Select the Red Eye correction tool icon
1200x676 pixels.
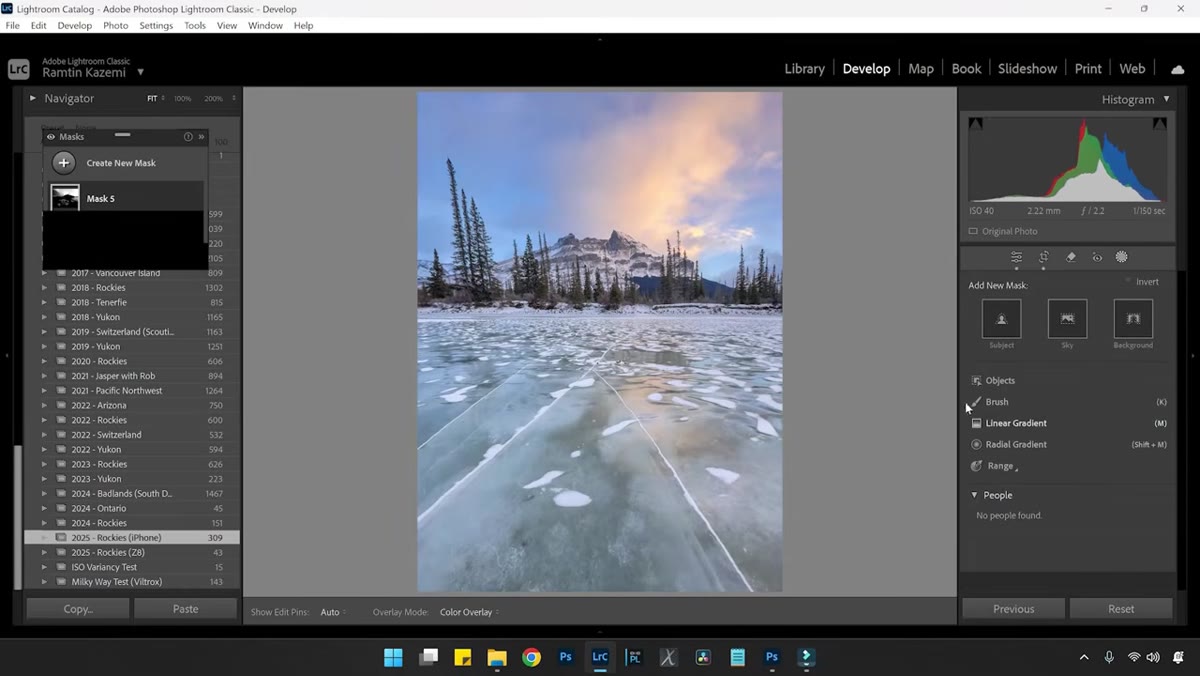(x=1097, y=257)
